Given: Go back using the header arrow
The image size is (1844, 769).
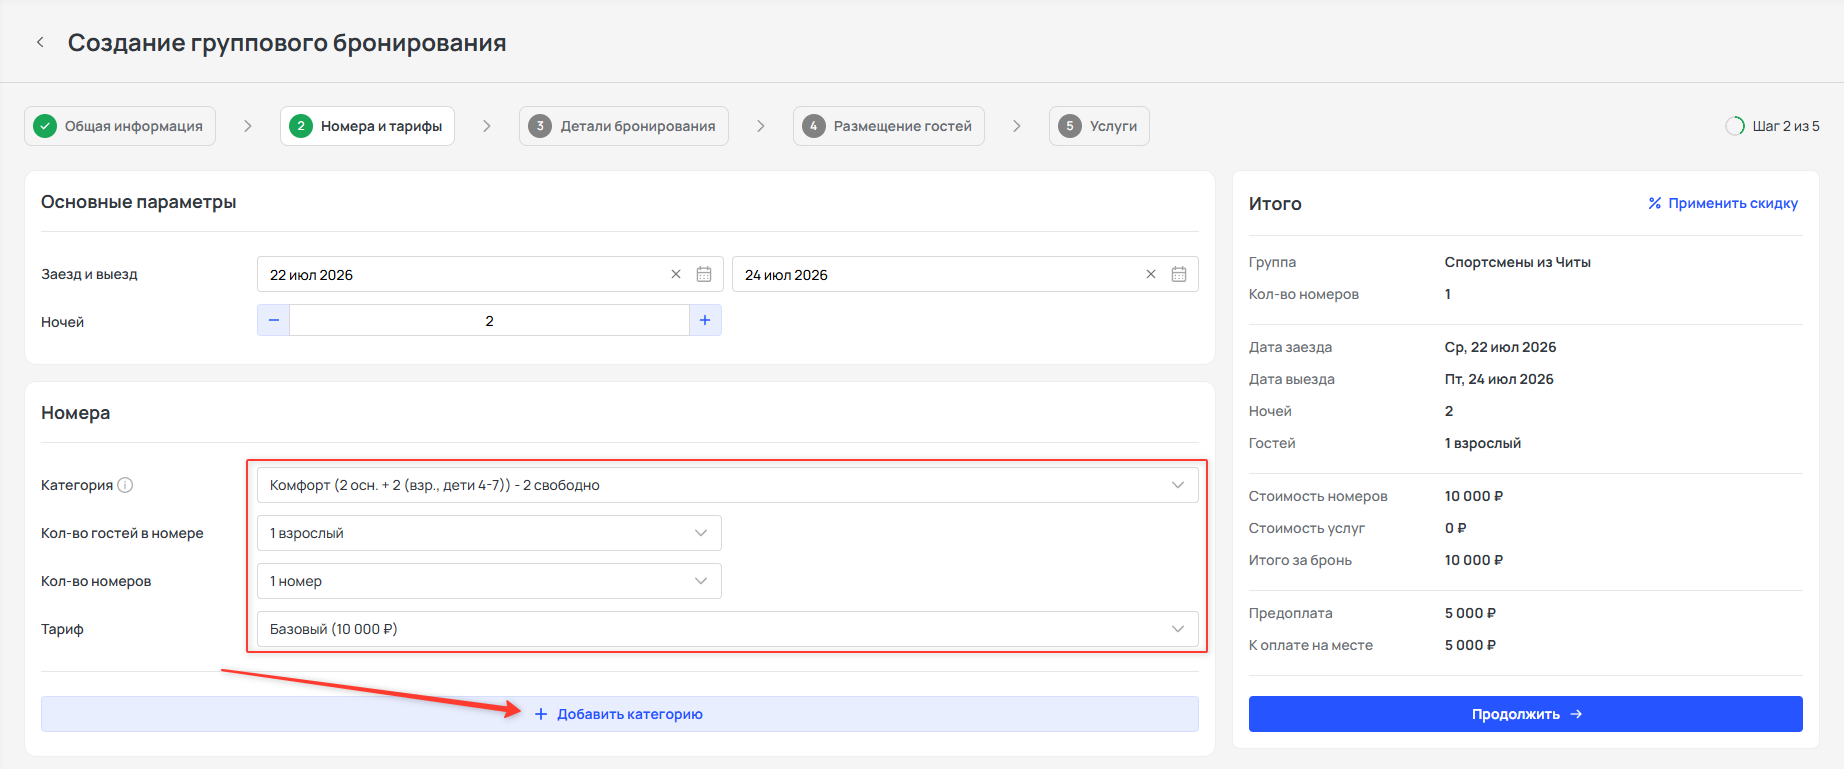Looking at the screenshot, I should point(40,42).
